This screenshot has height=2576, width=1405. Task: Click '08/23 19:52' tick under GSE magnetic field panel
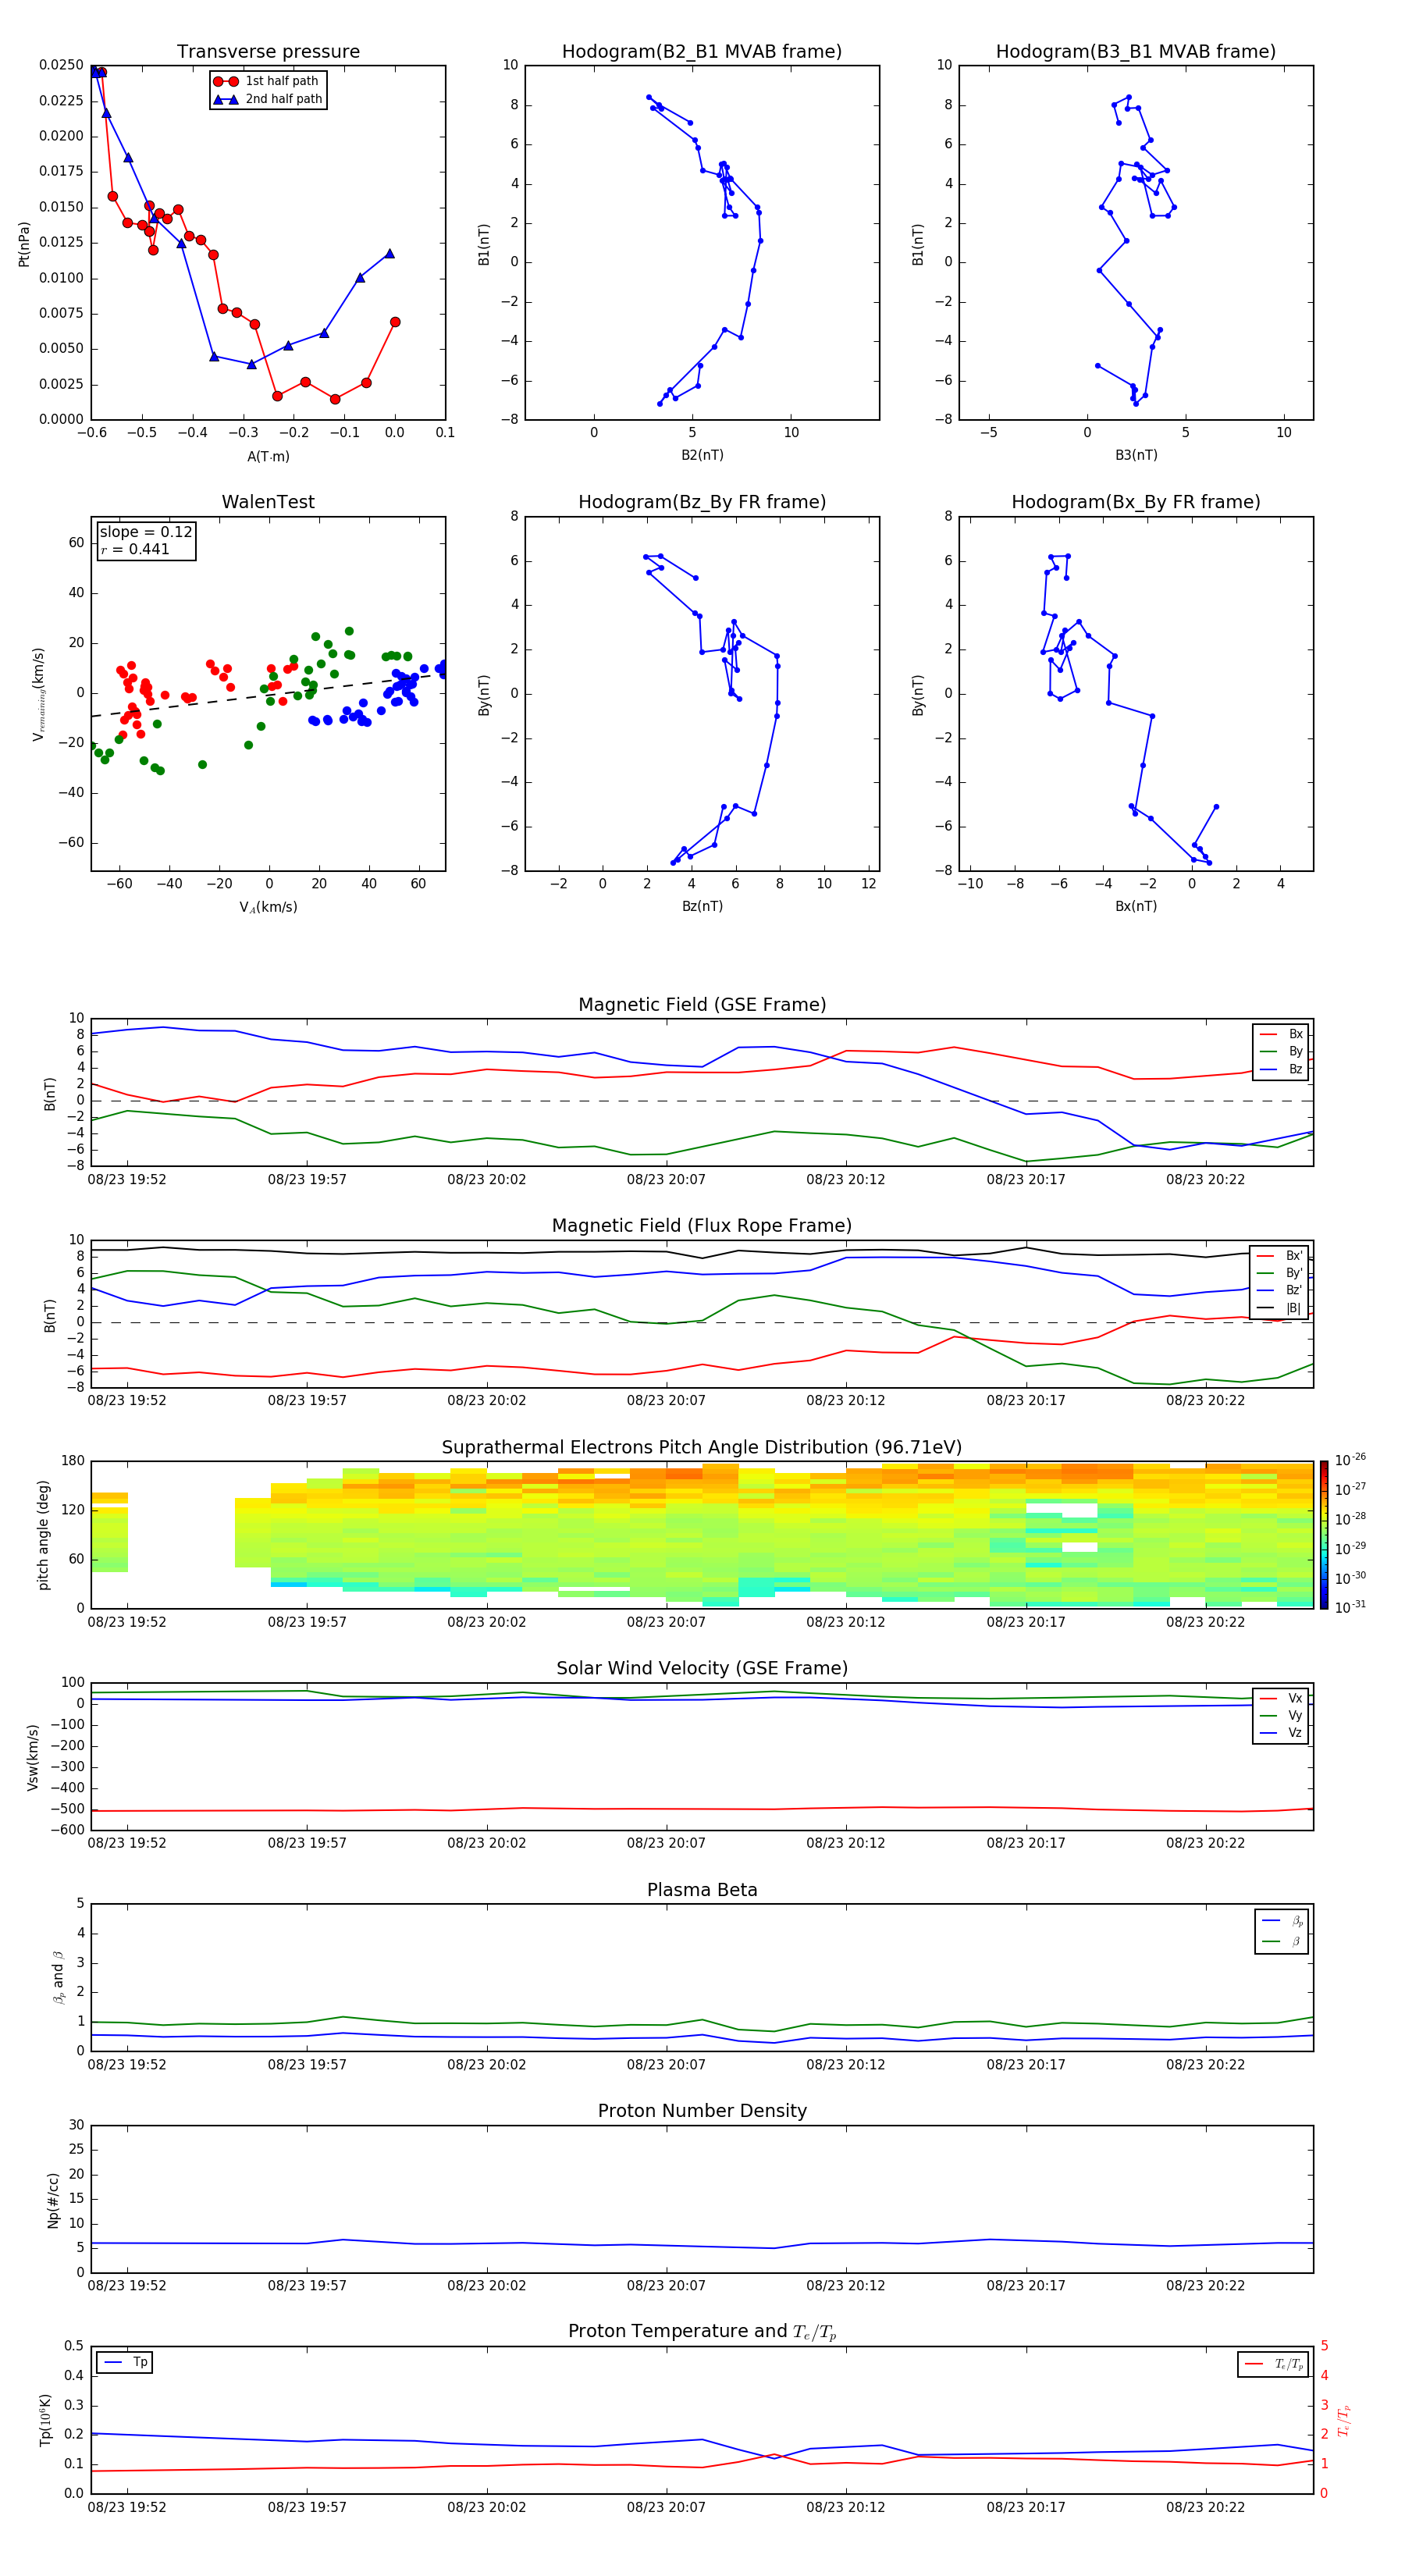click(127, 1180)
